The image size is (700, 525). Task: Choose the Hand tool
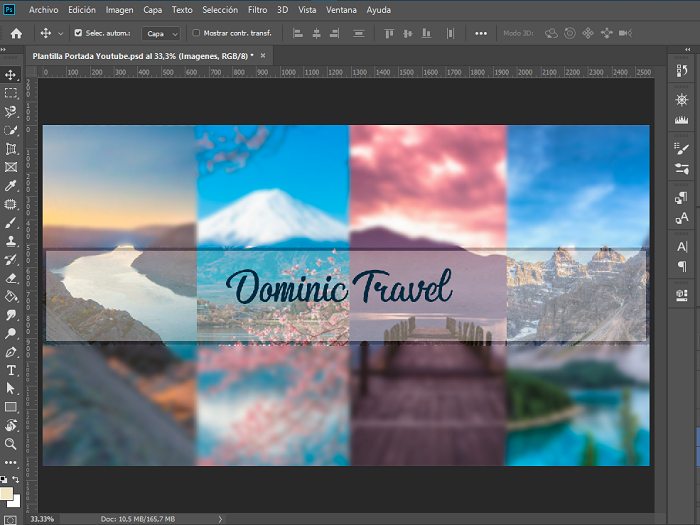coord(10,425)
